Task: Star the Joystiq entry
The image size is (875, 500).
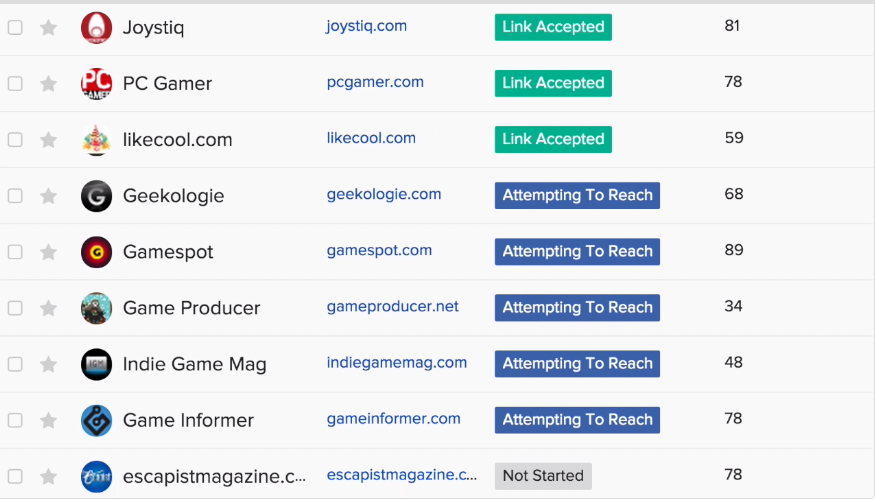Action: (49, 27)
